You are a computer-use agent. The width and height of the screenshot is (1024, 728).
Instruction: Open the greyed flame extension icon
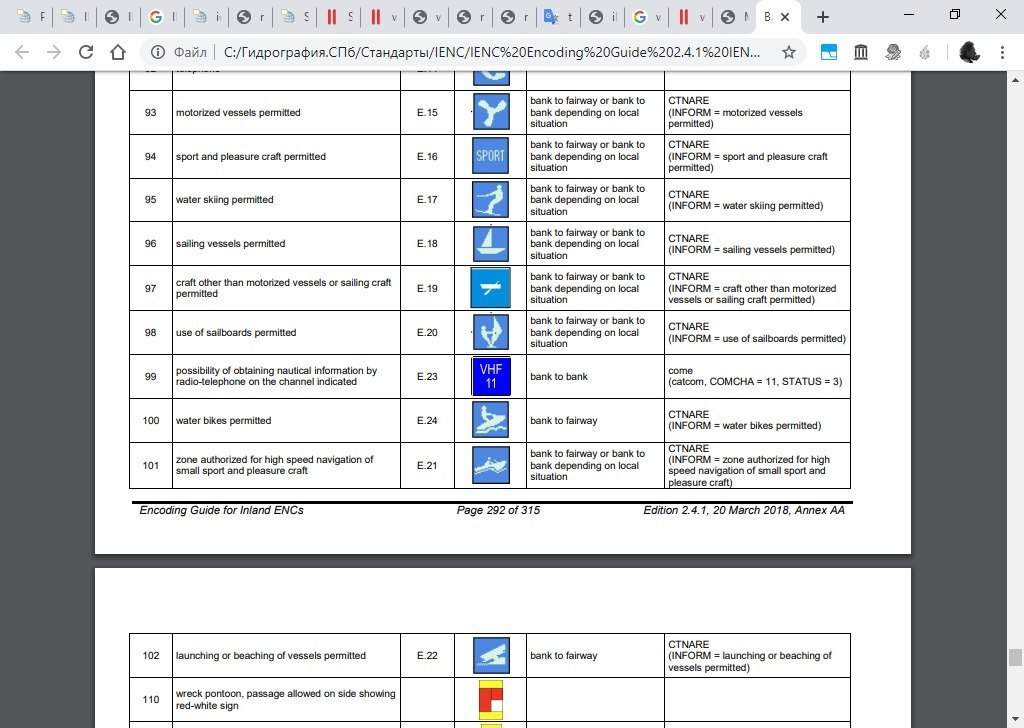coord(924,52)
